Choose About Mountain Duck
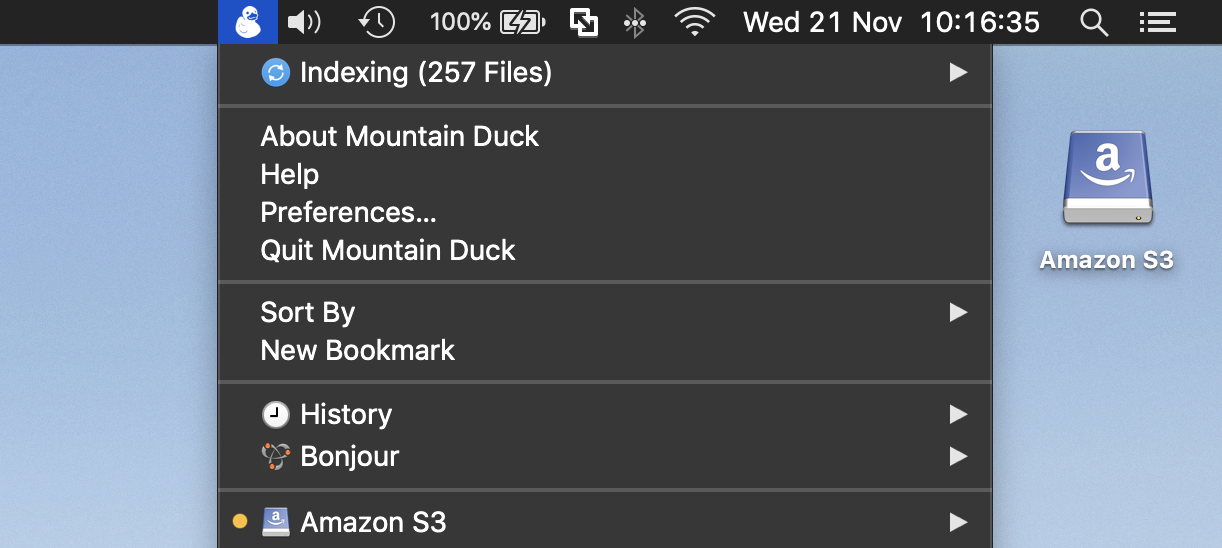This screenshot has width=1222, height=548. 399,136
